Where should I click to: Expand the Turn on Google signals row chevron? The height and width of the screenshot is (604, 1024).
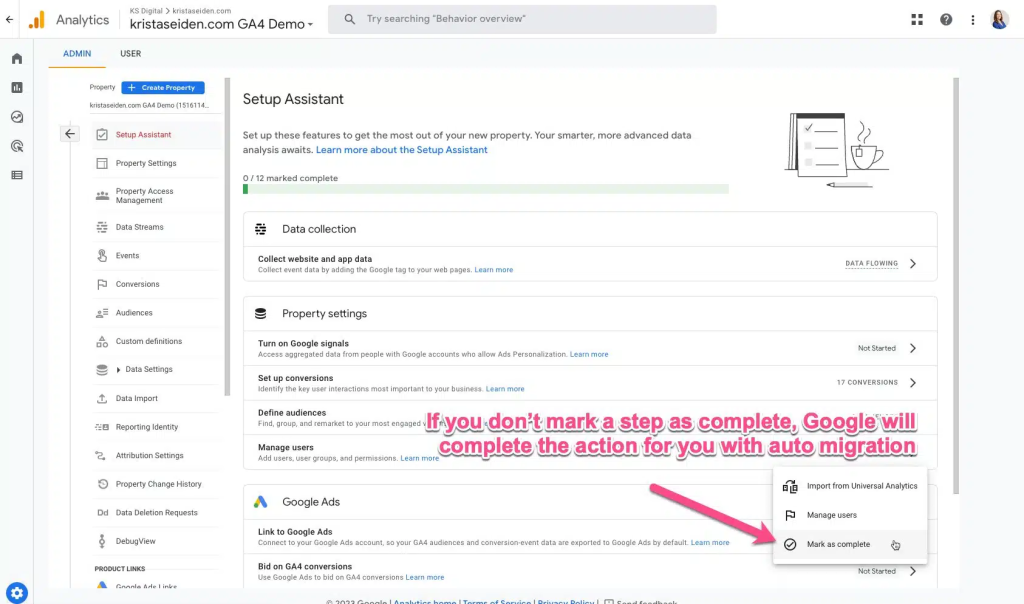[913, 349]
